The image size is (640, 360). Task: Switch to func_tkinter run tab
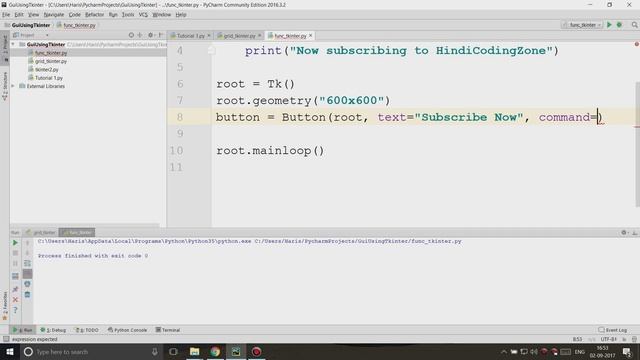click(x=77, y=232)
